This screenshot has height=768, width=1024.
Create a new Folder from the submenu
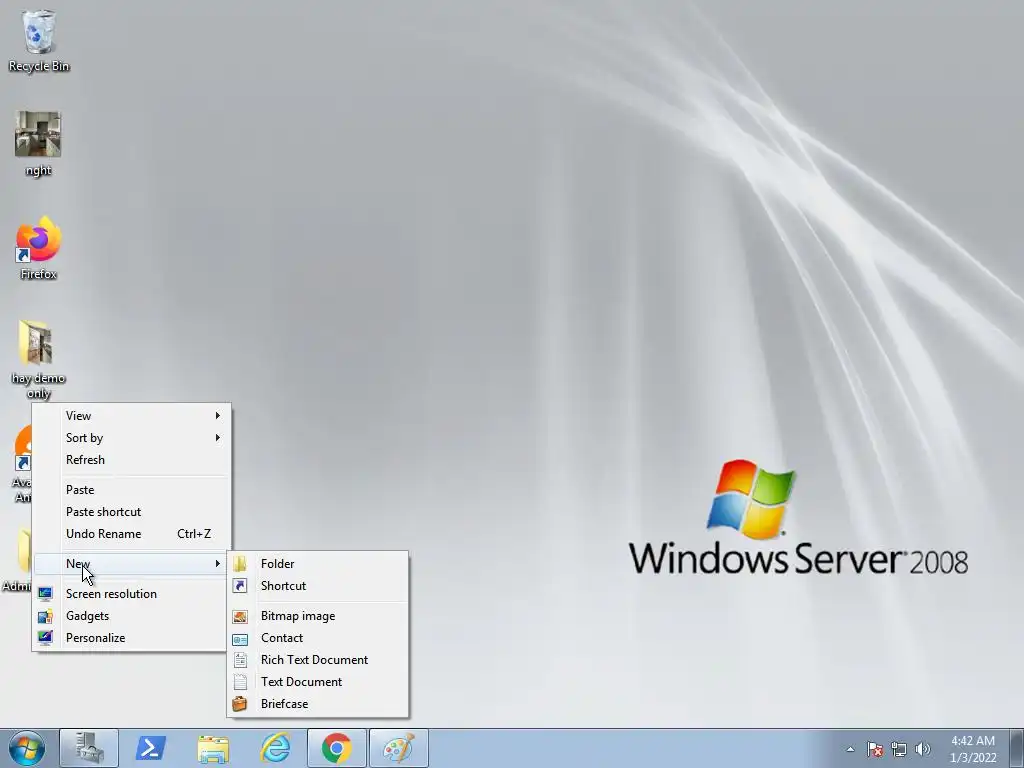[318, 564]
